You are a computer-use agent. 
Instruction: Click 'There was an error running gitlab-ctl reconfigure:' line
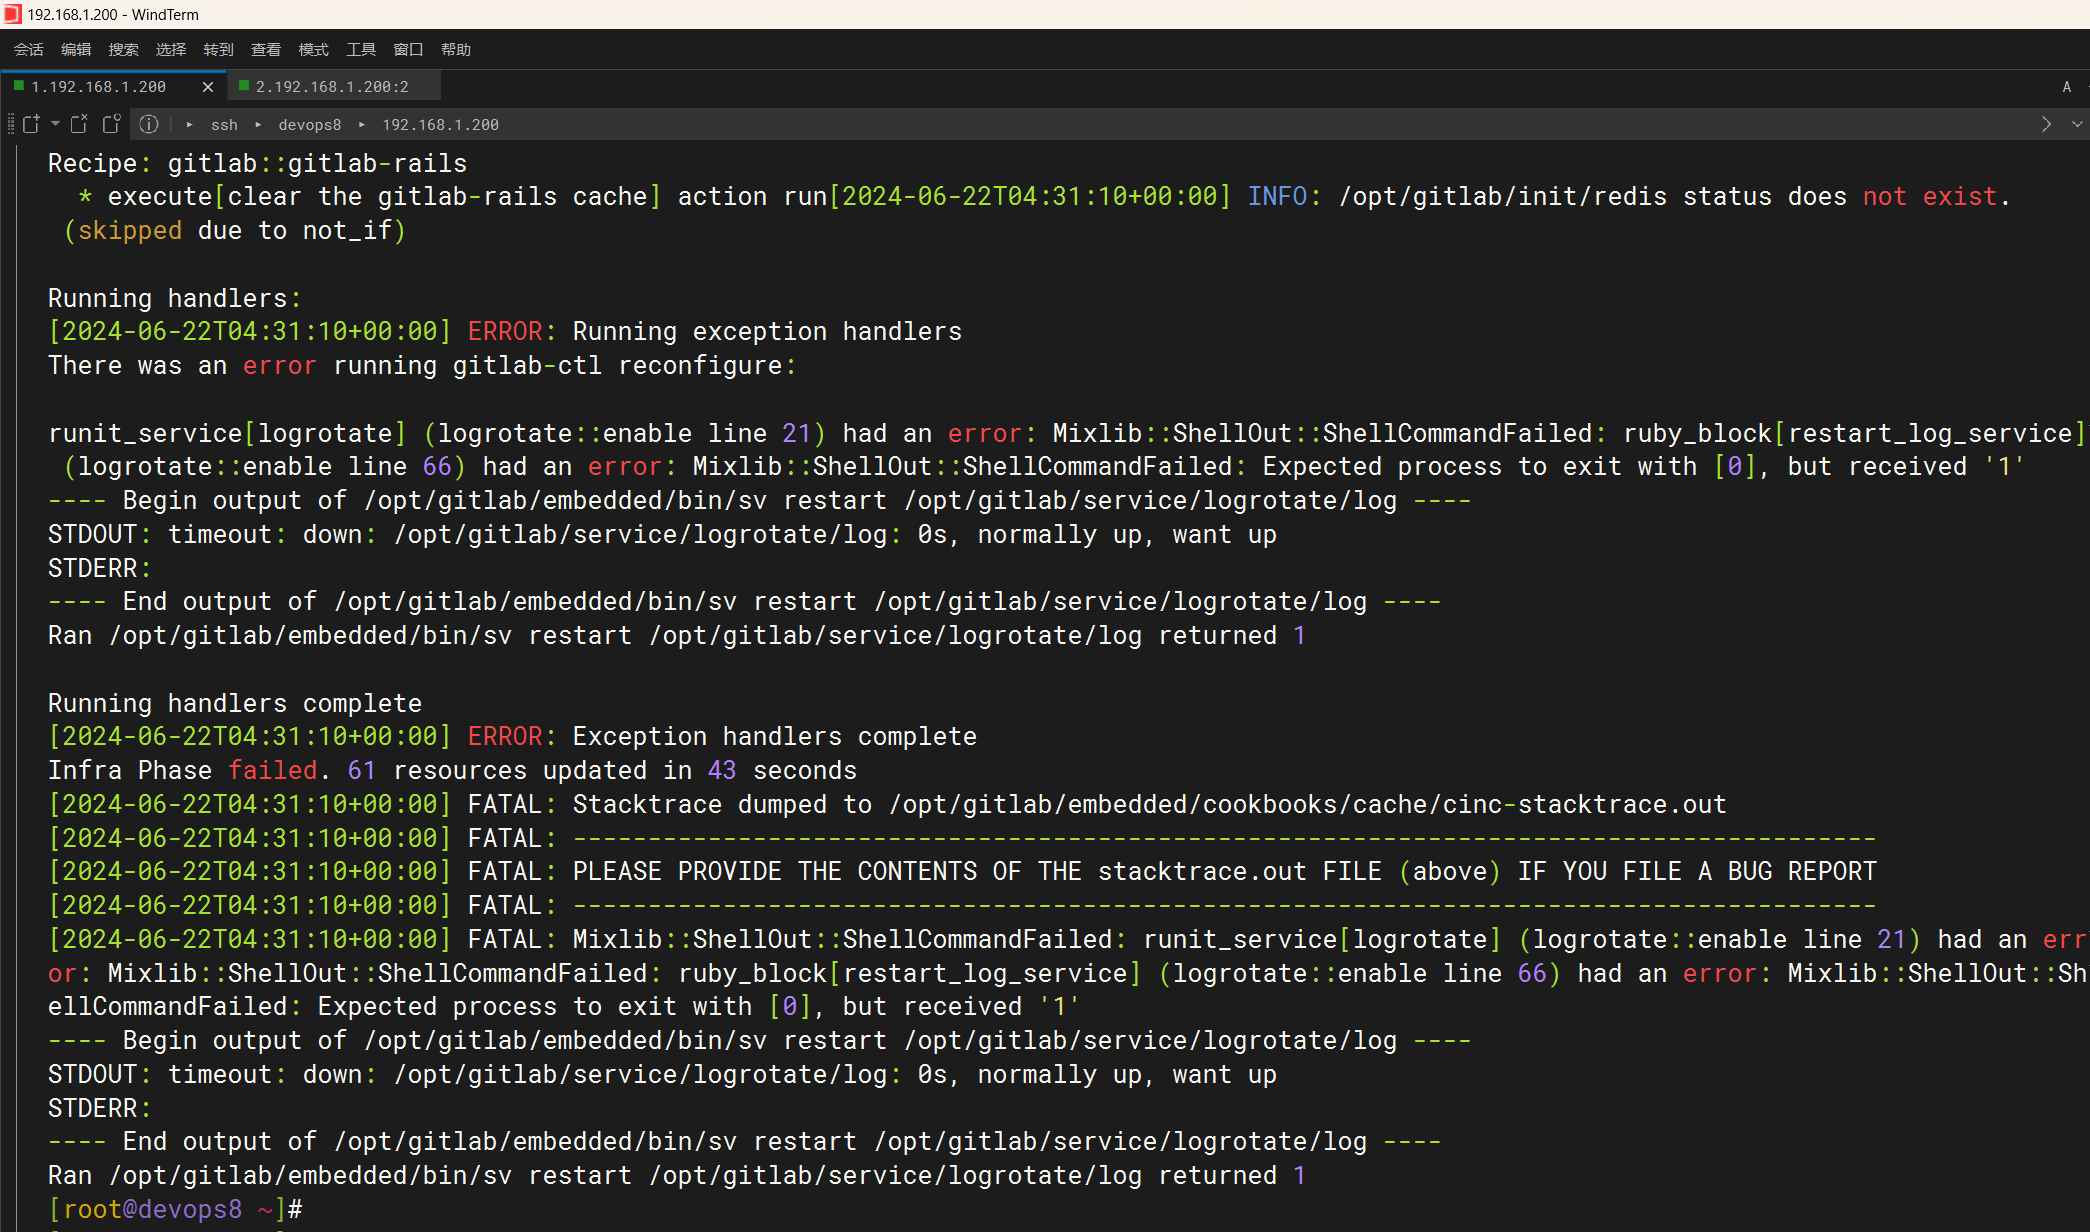tap(423, 365)
